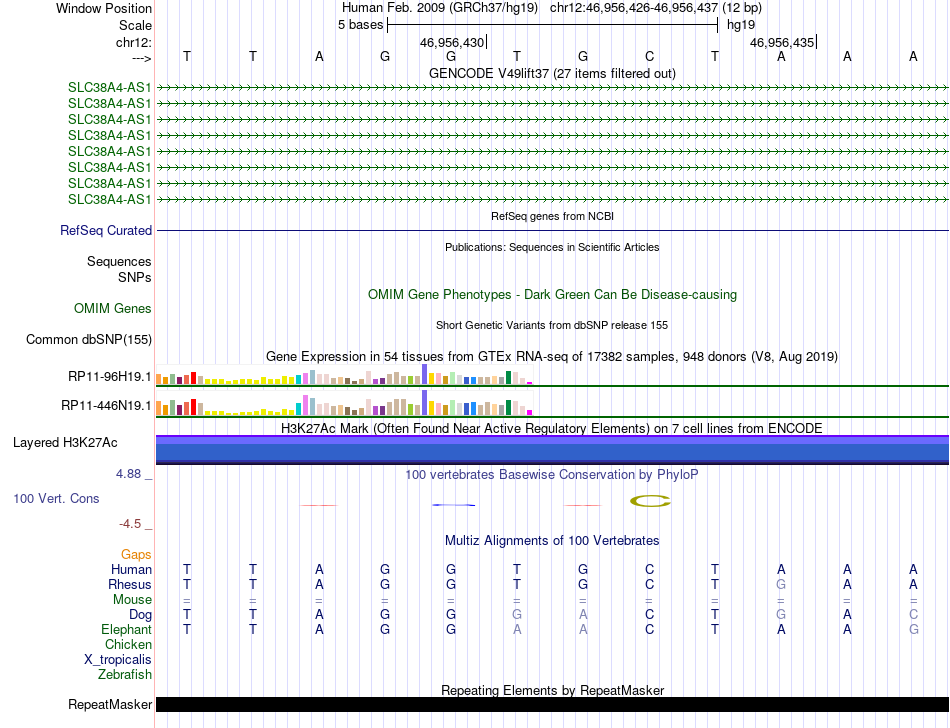Click the 46,956,435 position marker
The height and width of the screenshot is (728, 950).
[x=783, y=42]
